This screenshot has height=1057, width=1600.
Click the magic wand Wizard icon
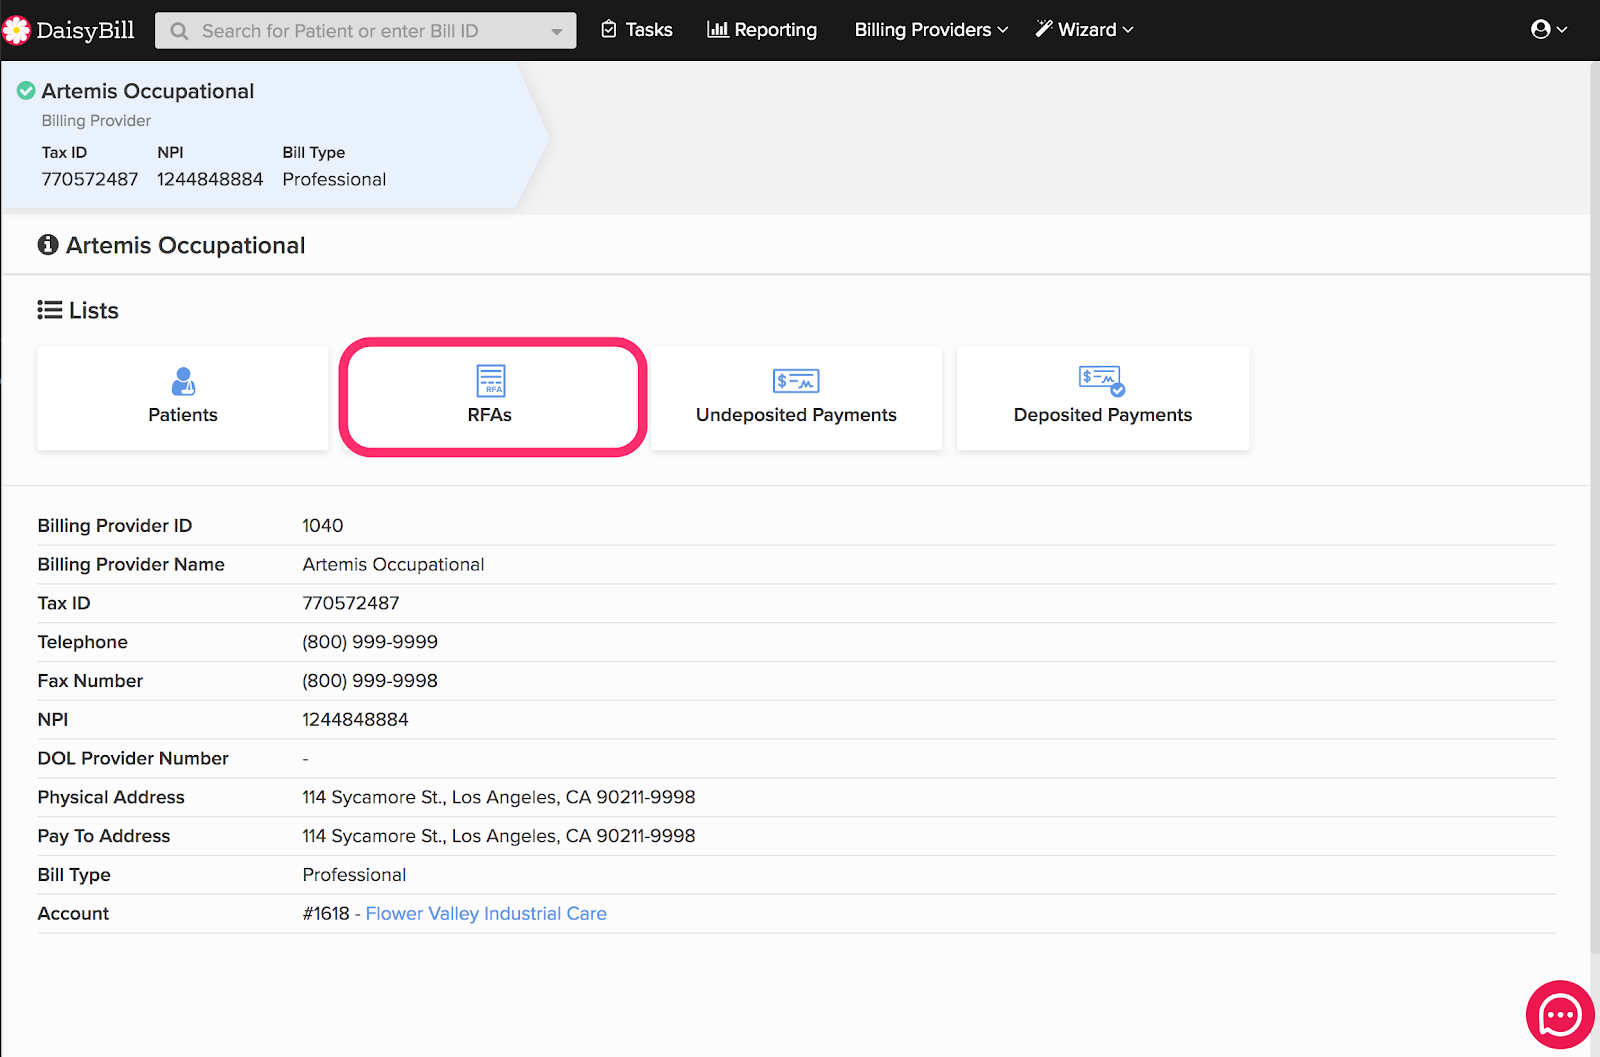(x=1044, y=29)
